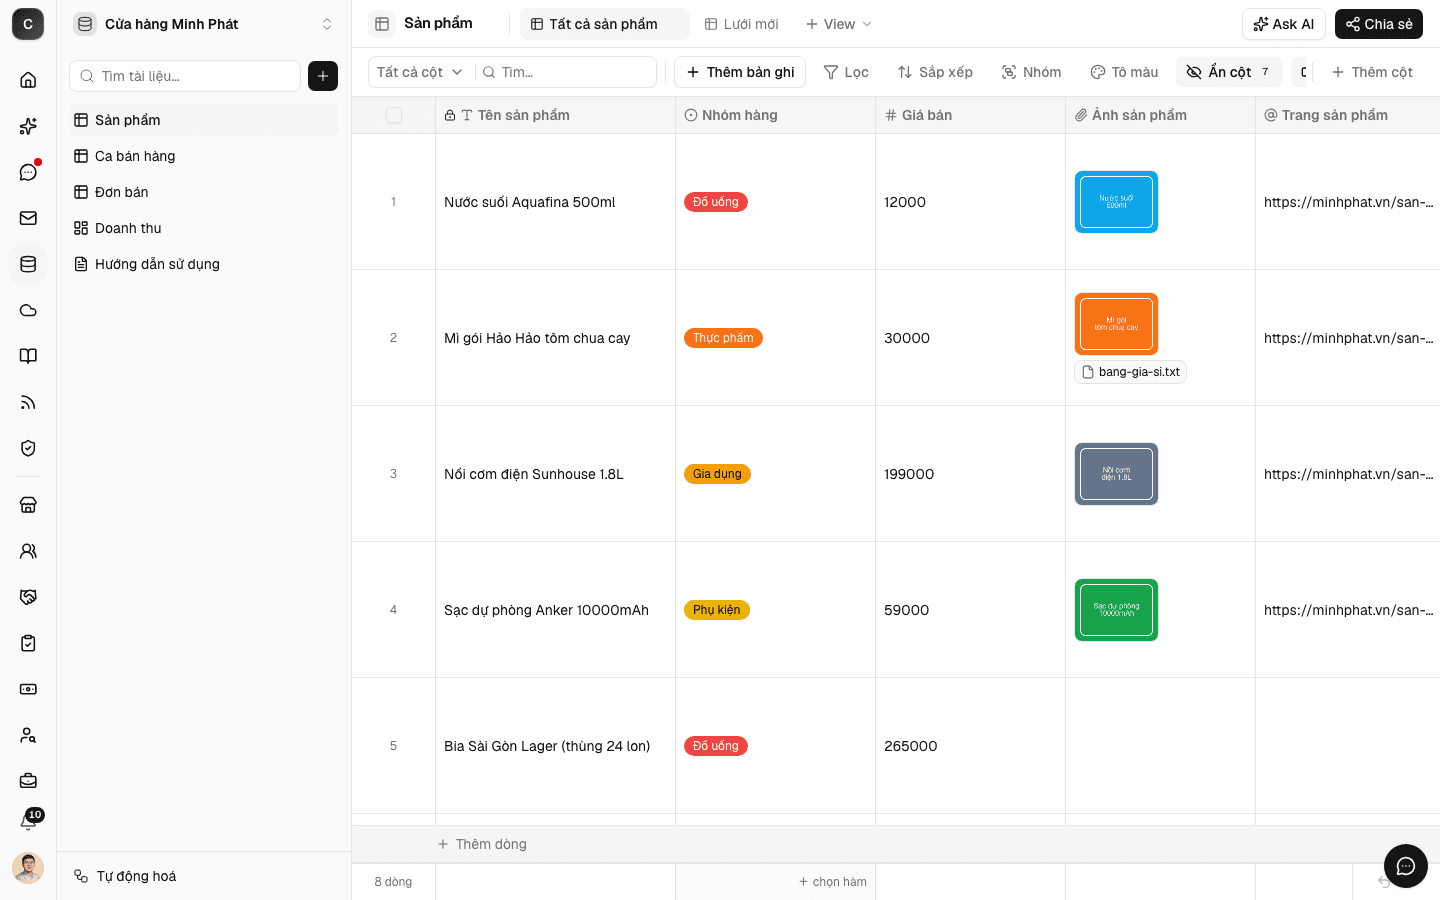Open the View dropdown to add view

839,24
